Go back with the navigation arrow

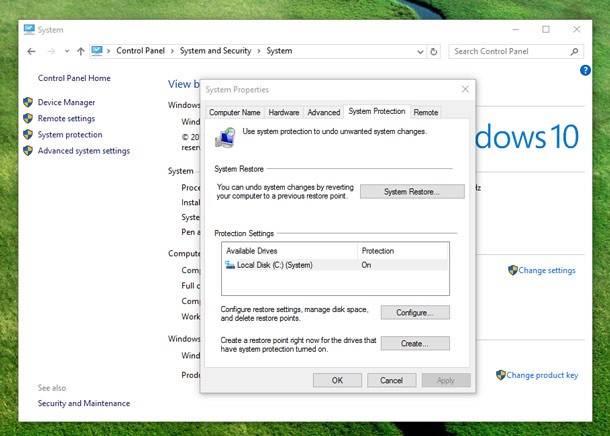32,51
